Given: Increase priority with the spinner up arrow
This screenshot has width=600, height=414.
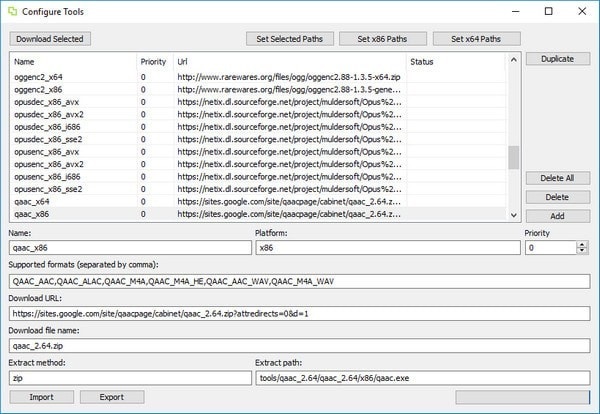Looking at the screenshot, I should tap(582, 244).
